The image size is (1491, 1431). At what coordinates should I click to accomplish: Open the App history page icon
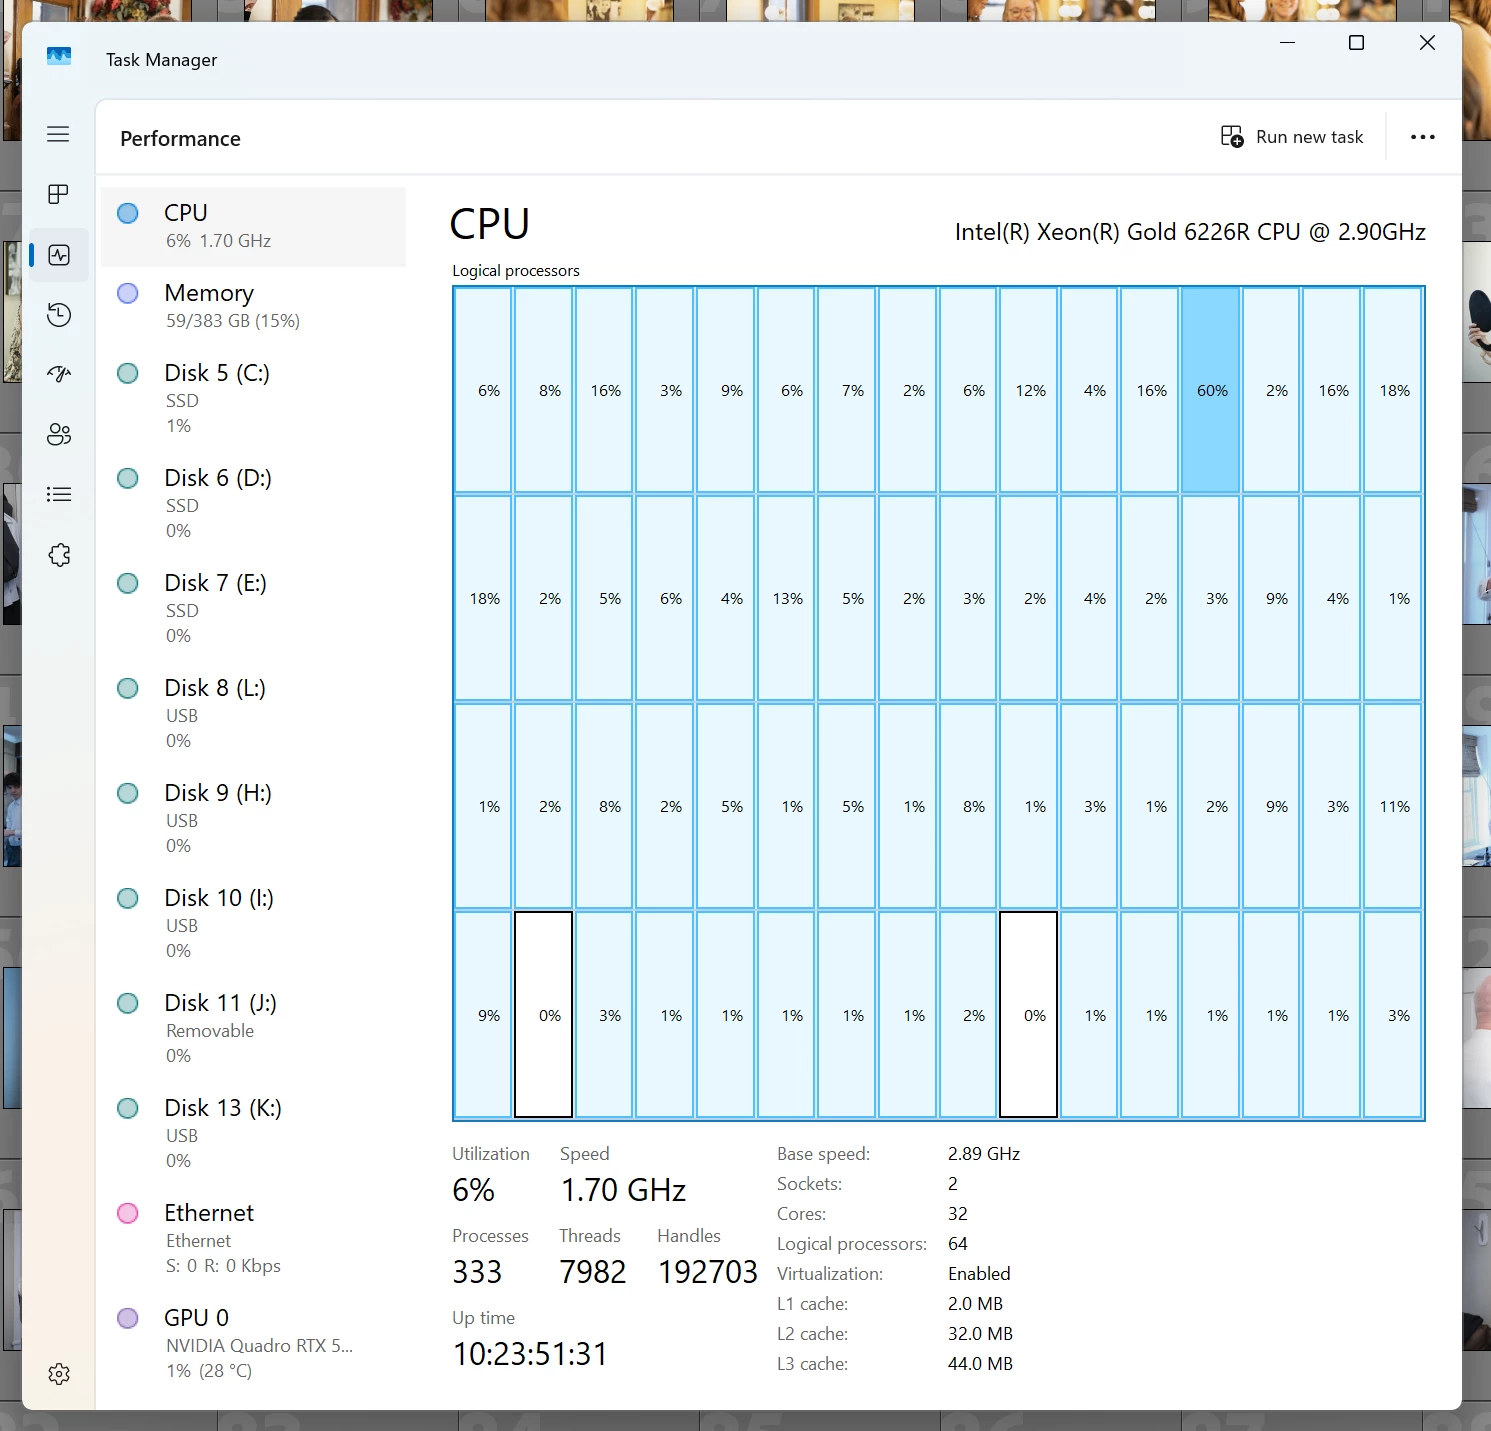tap(59, 315)
